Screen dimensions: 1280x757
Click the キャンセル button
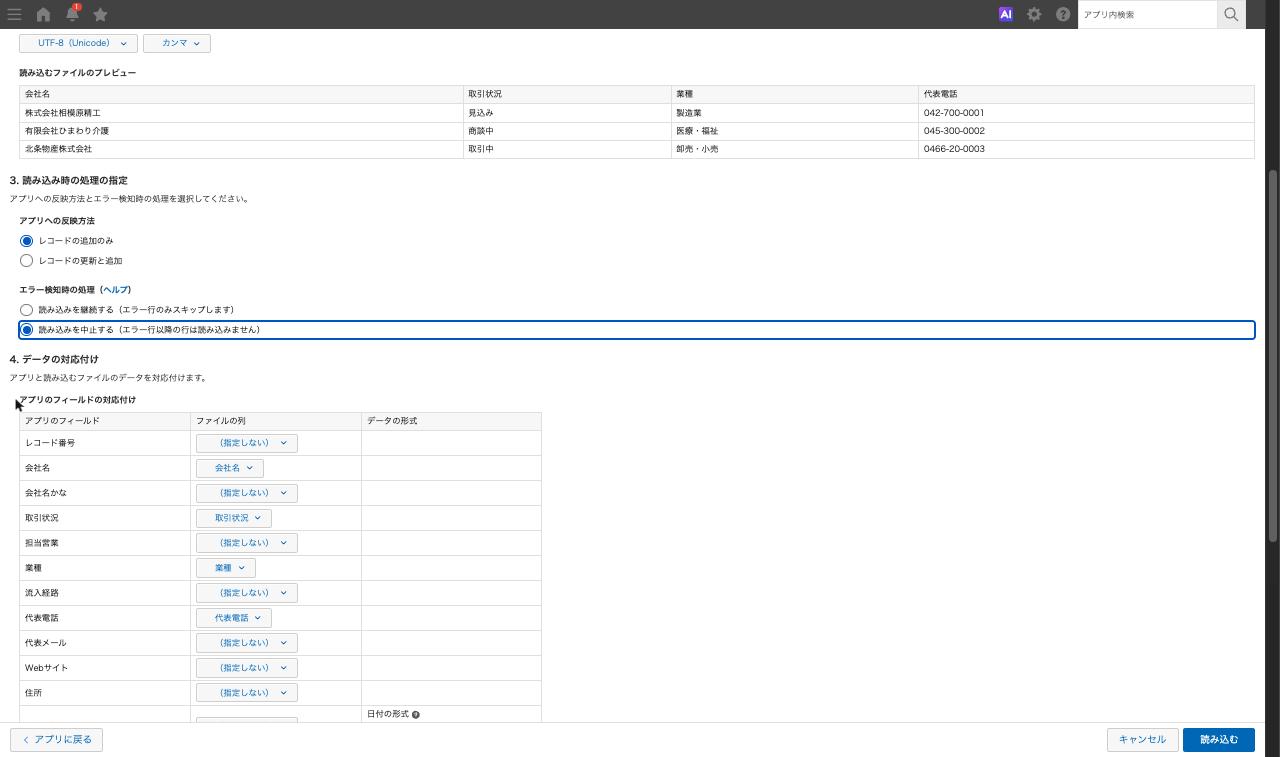[x=1142, y=740]
